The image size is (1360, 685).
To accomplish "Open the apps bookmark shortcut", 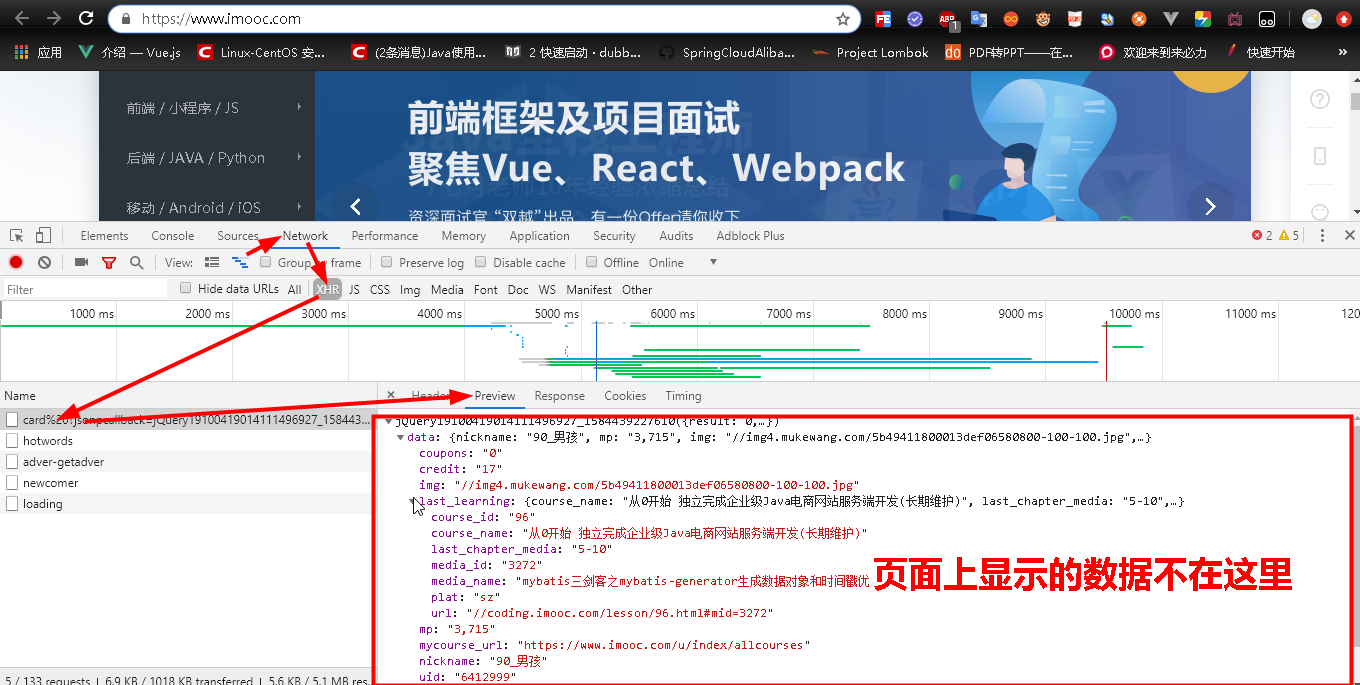I will coord(38,52).
